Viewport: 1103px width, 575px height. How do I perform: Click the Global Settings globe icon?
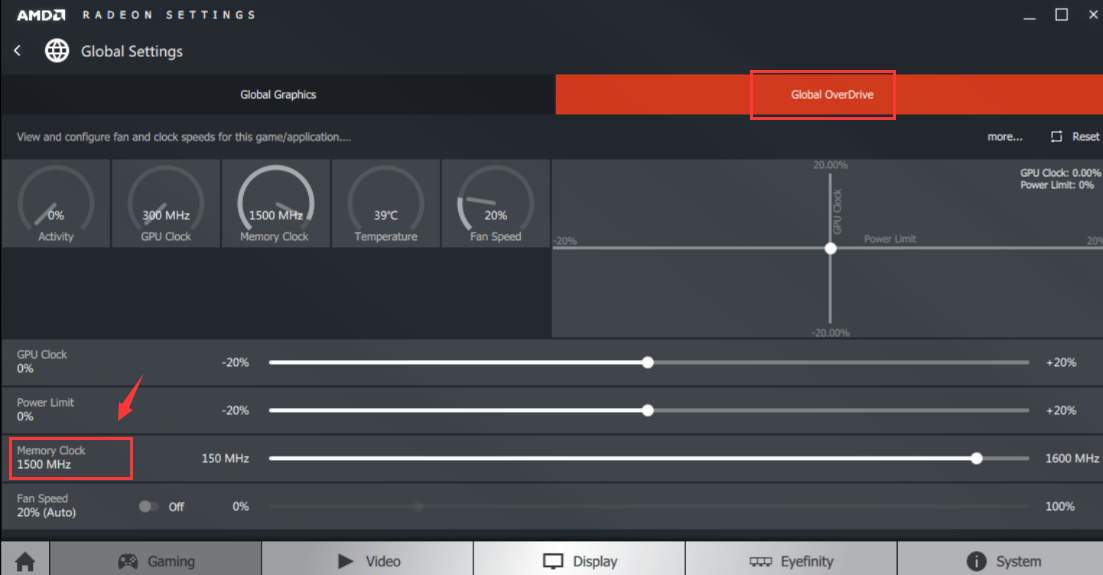[57, 51]
